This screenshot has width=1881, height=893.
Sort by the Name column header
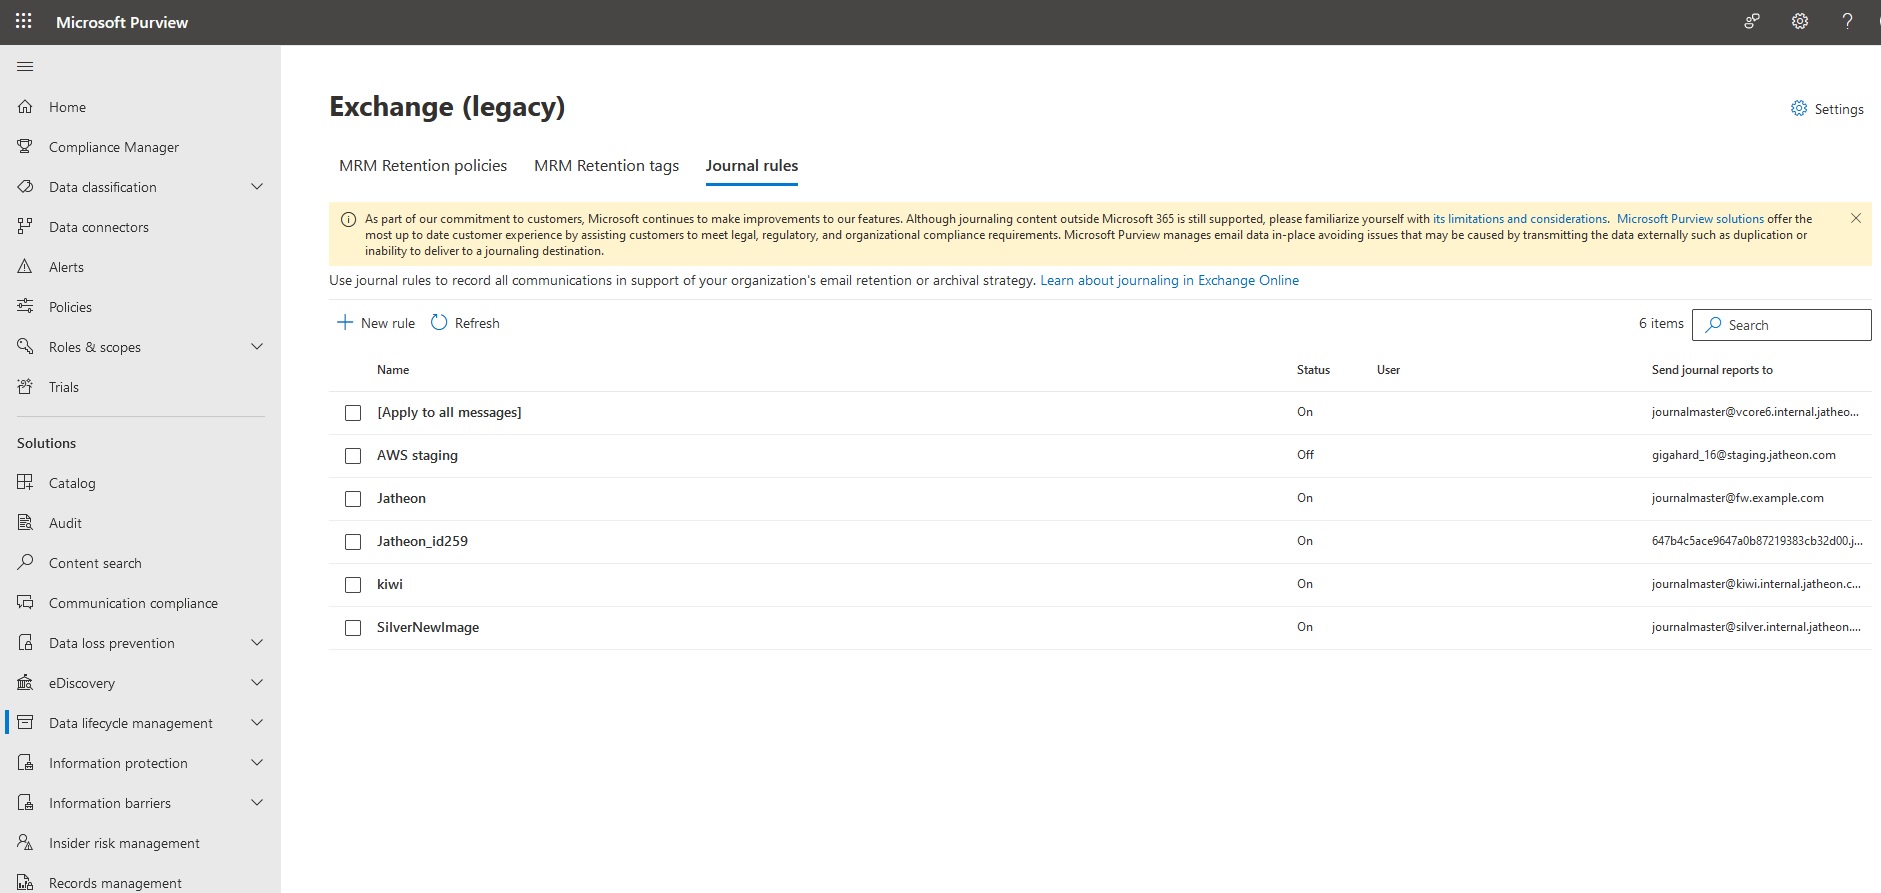(x=393, y=370)
